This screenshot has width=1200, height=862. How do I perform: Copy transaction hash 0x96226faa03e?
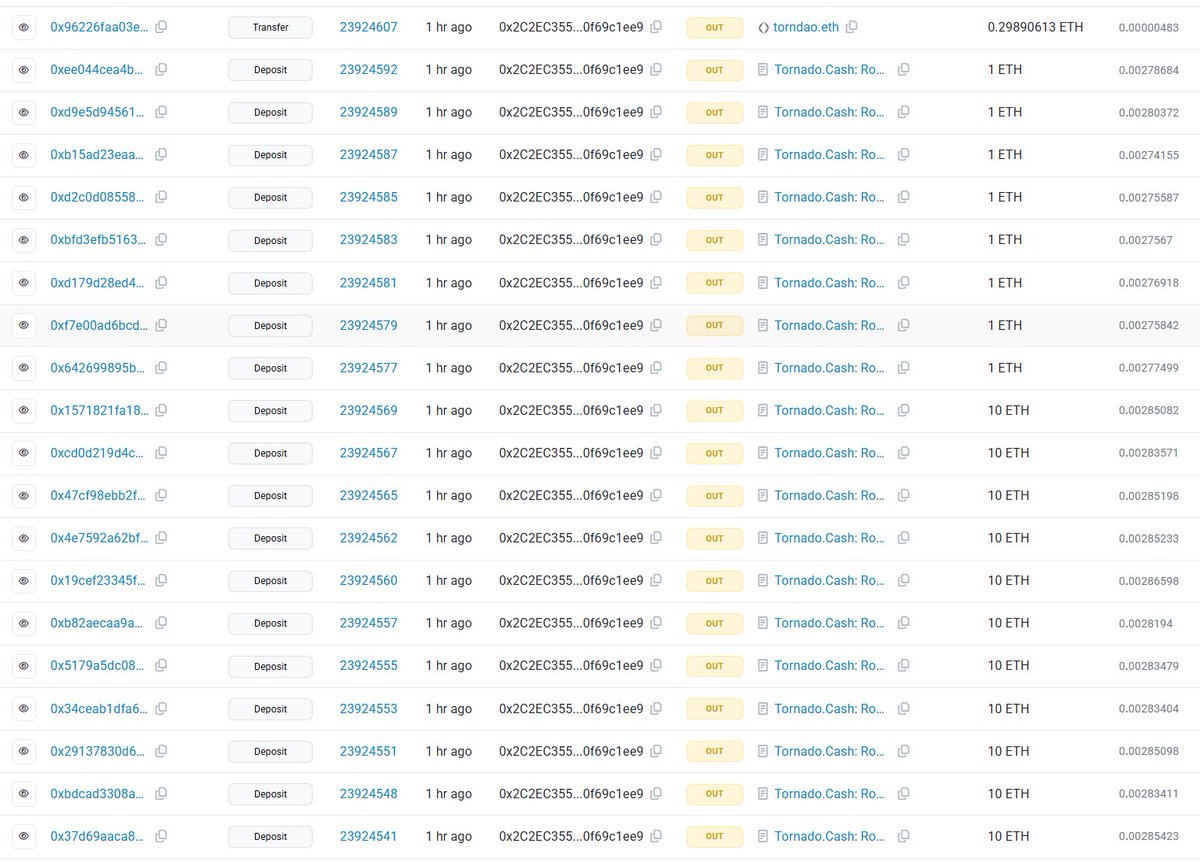pos(161,27)
